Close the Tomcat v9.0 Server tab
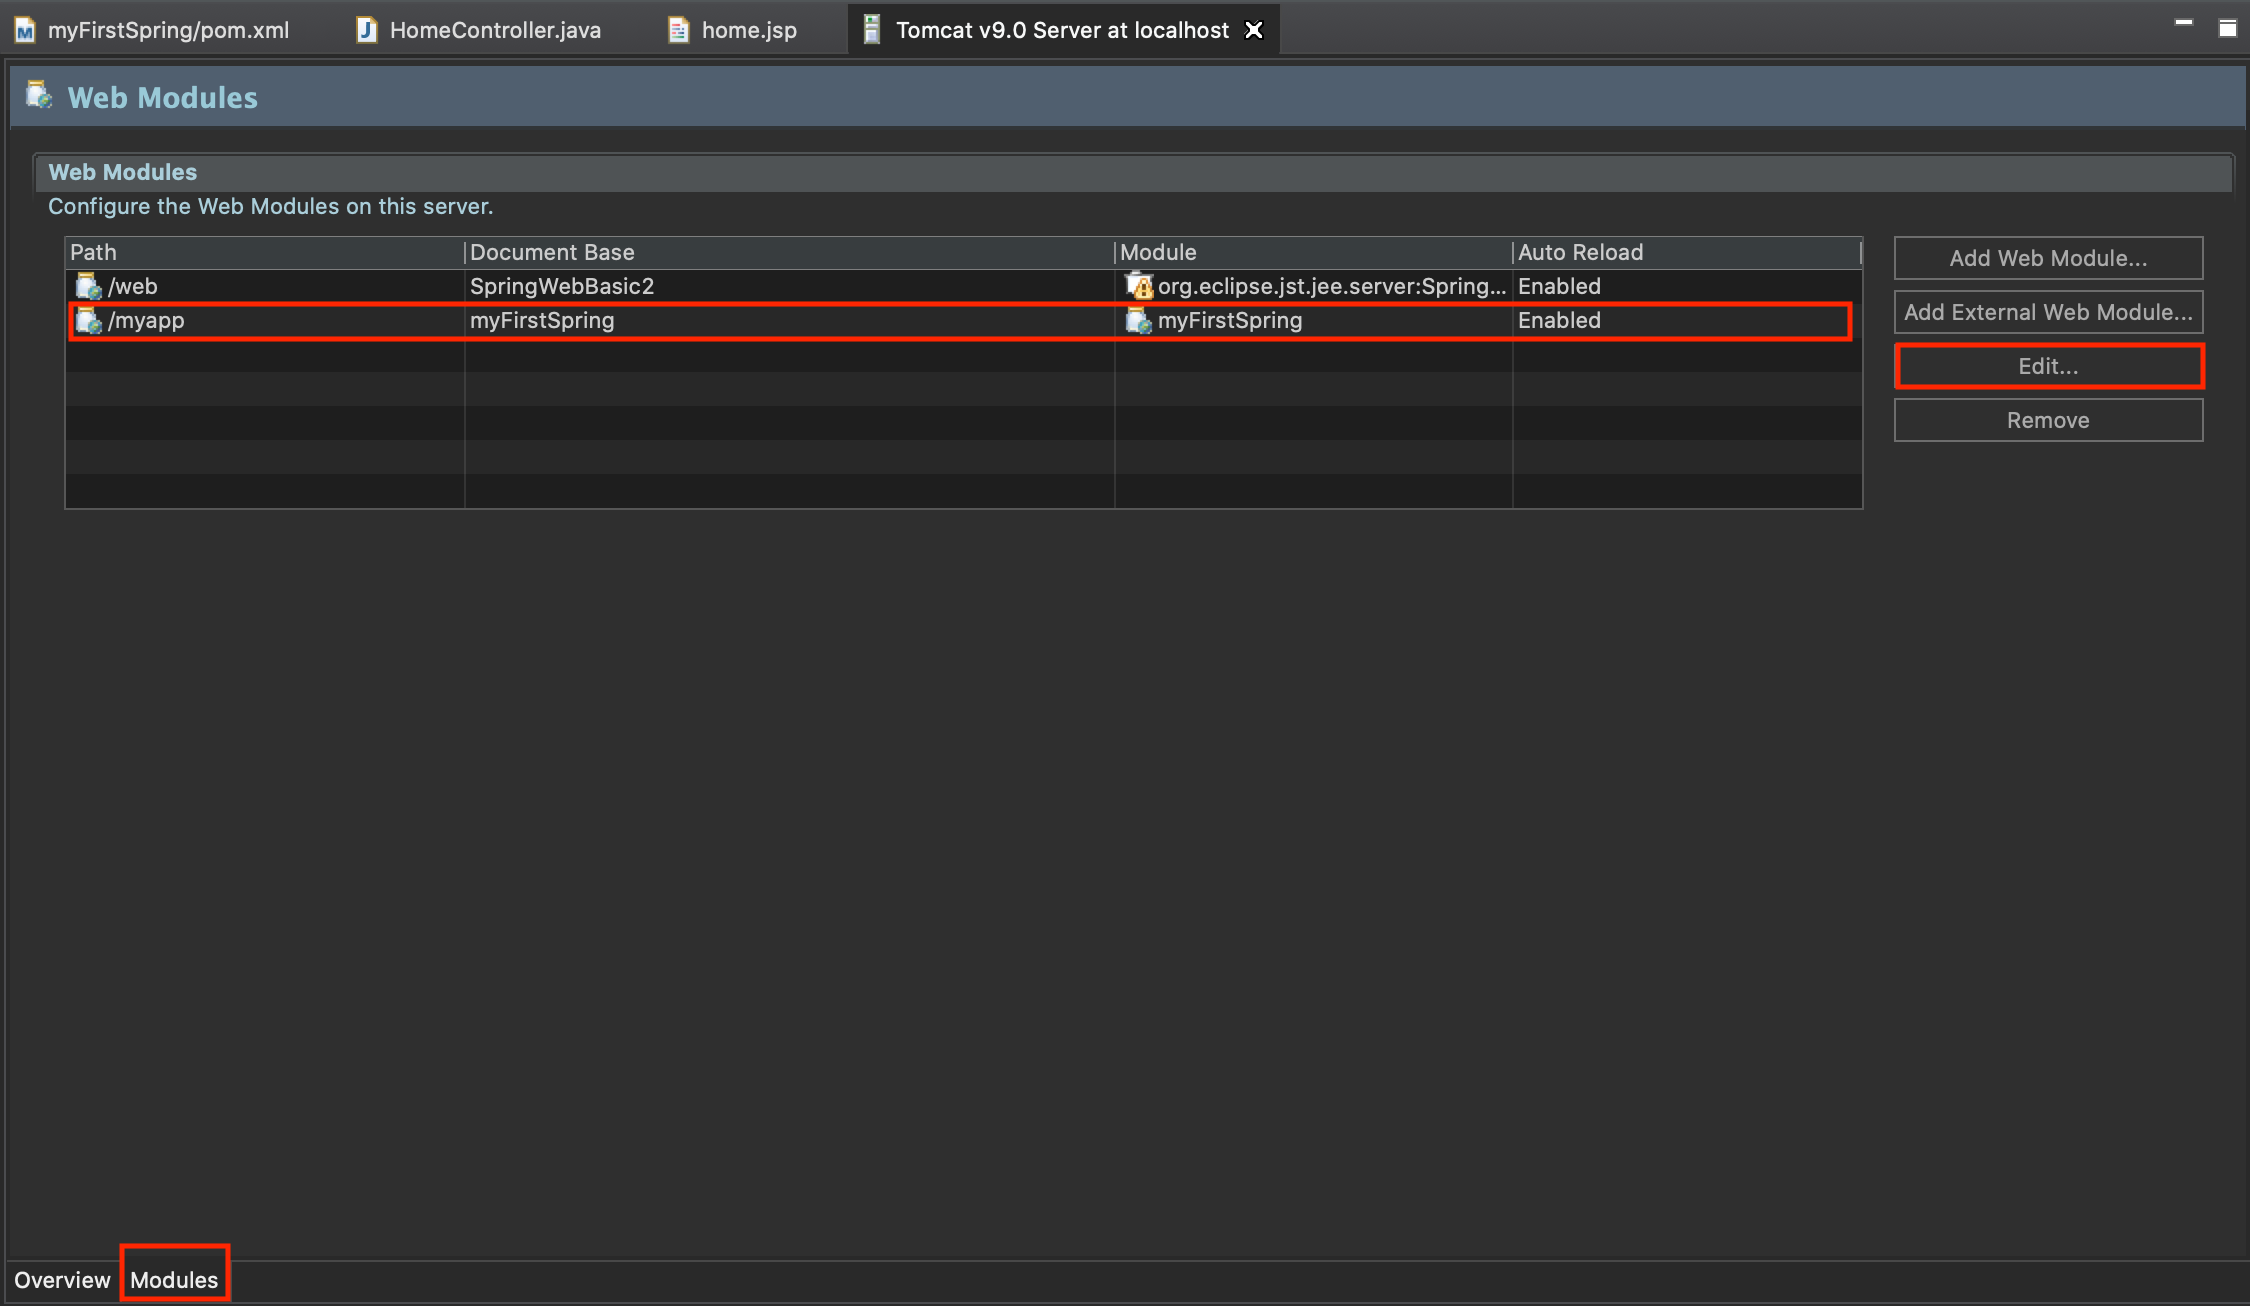 point(1254,30)
